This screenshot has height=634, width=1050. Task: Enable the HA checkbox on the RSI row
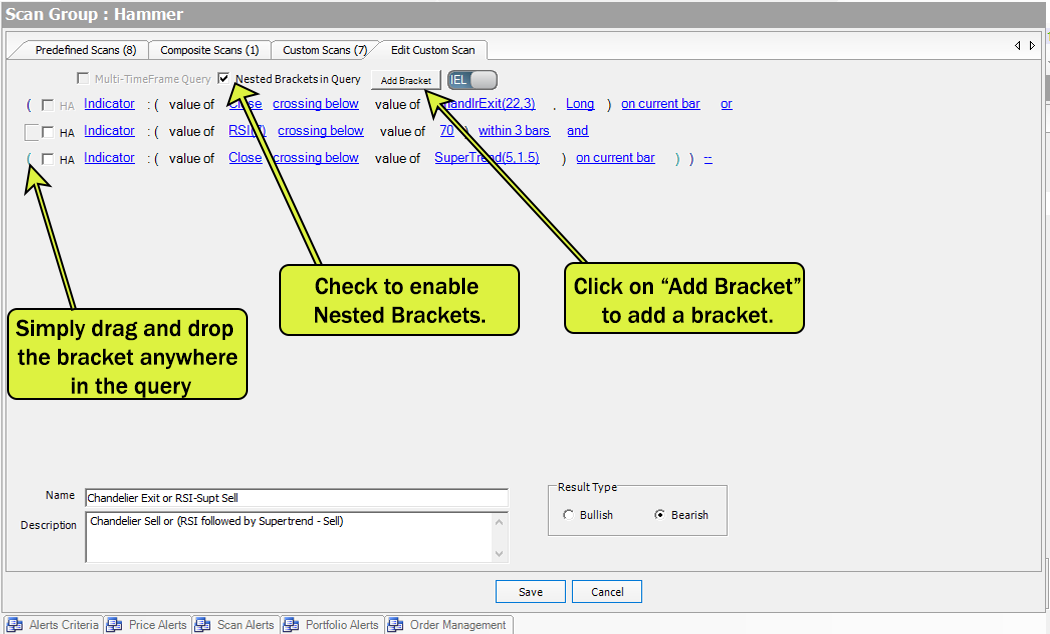pyautogui.click(x=47, y=132)
